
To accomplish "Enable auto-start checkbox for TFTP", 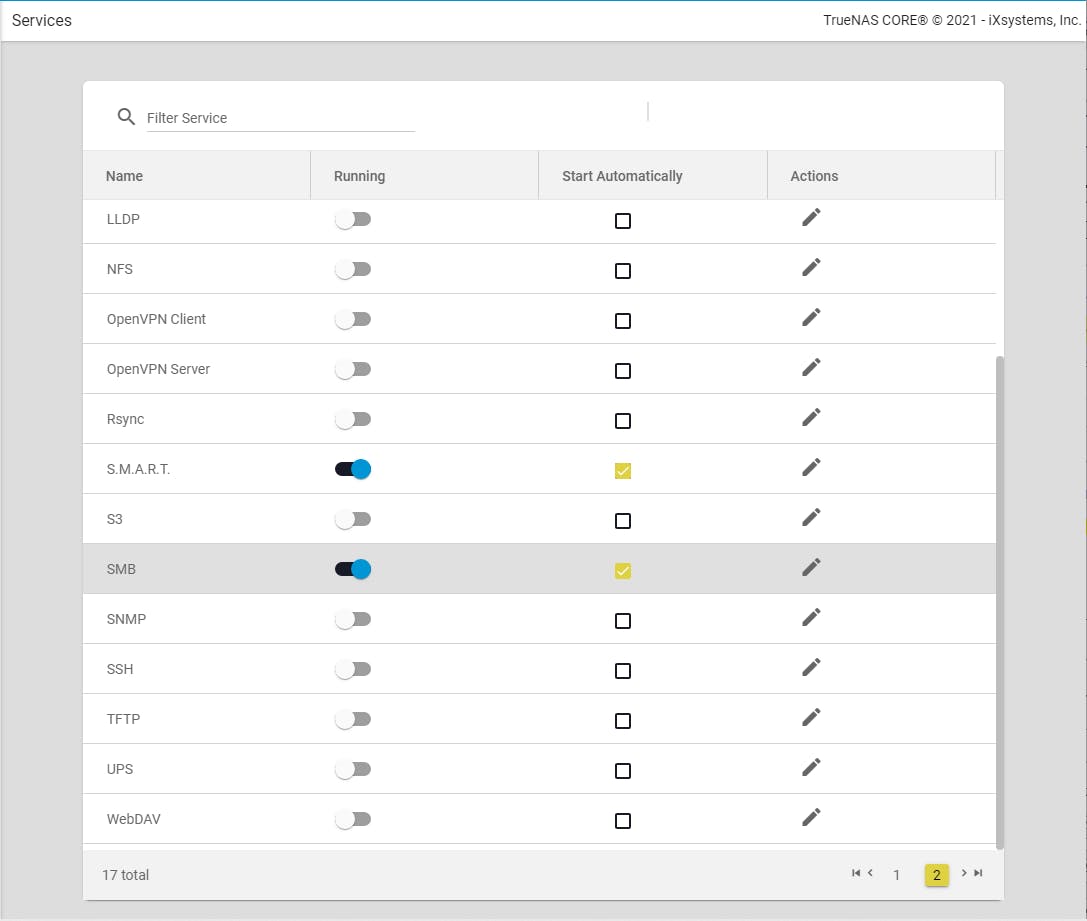I will pos(623,721).
